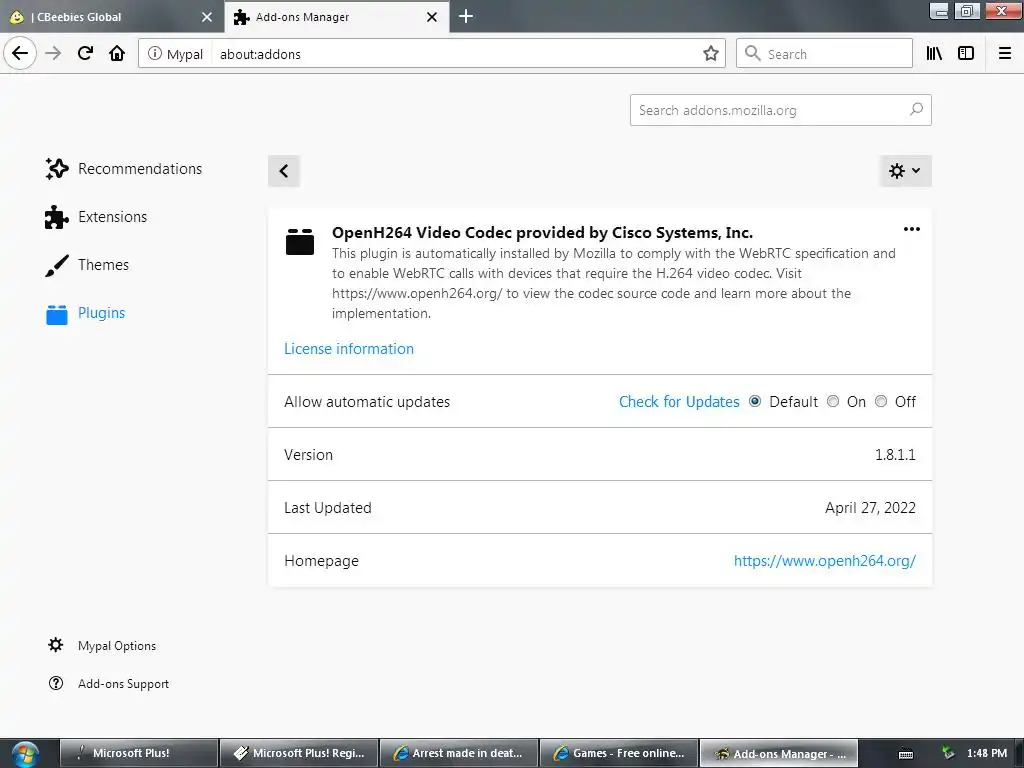Switch to Games - Free online... taskbar window

[618, 753]
